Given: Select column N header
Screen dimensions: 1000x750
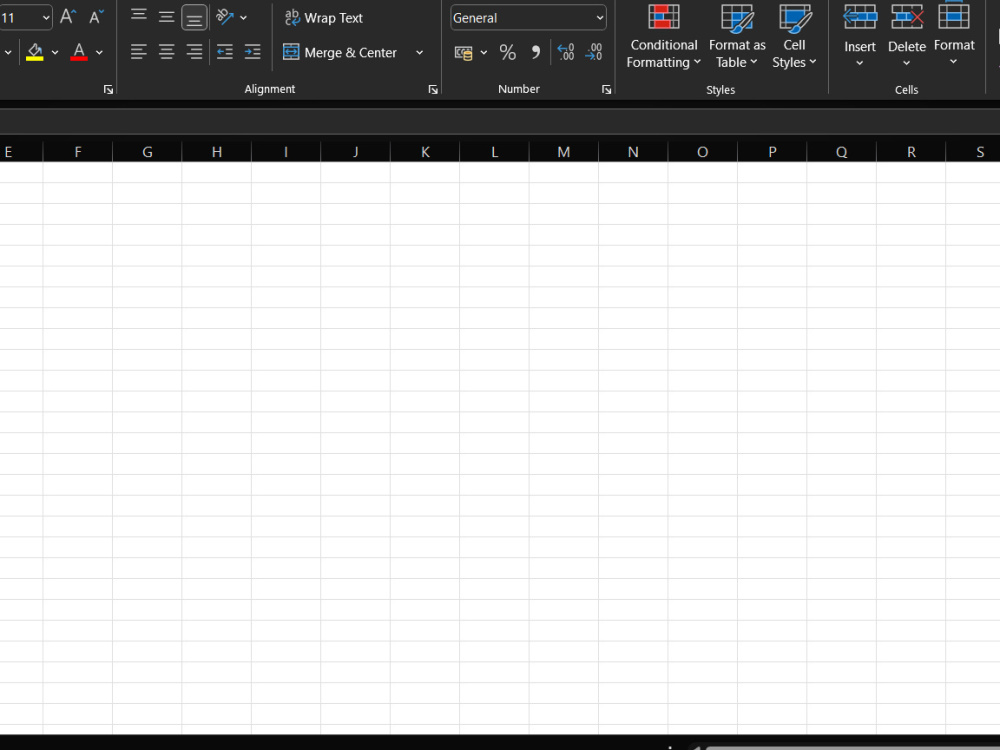Looking at the screenshot, I should (x=633, y=152).
